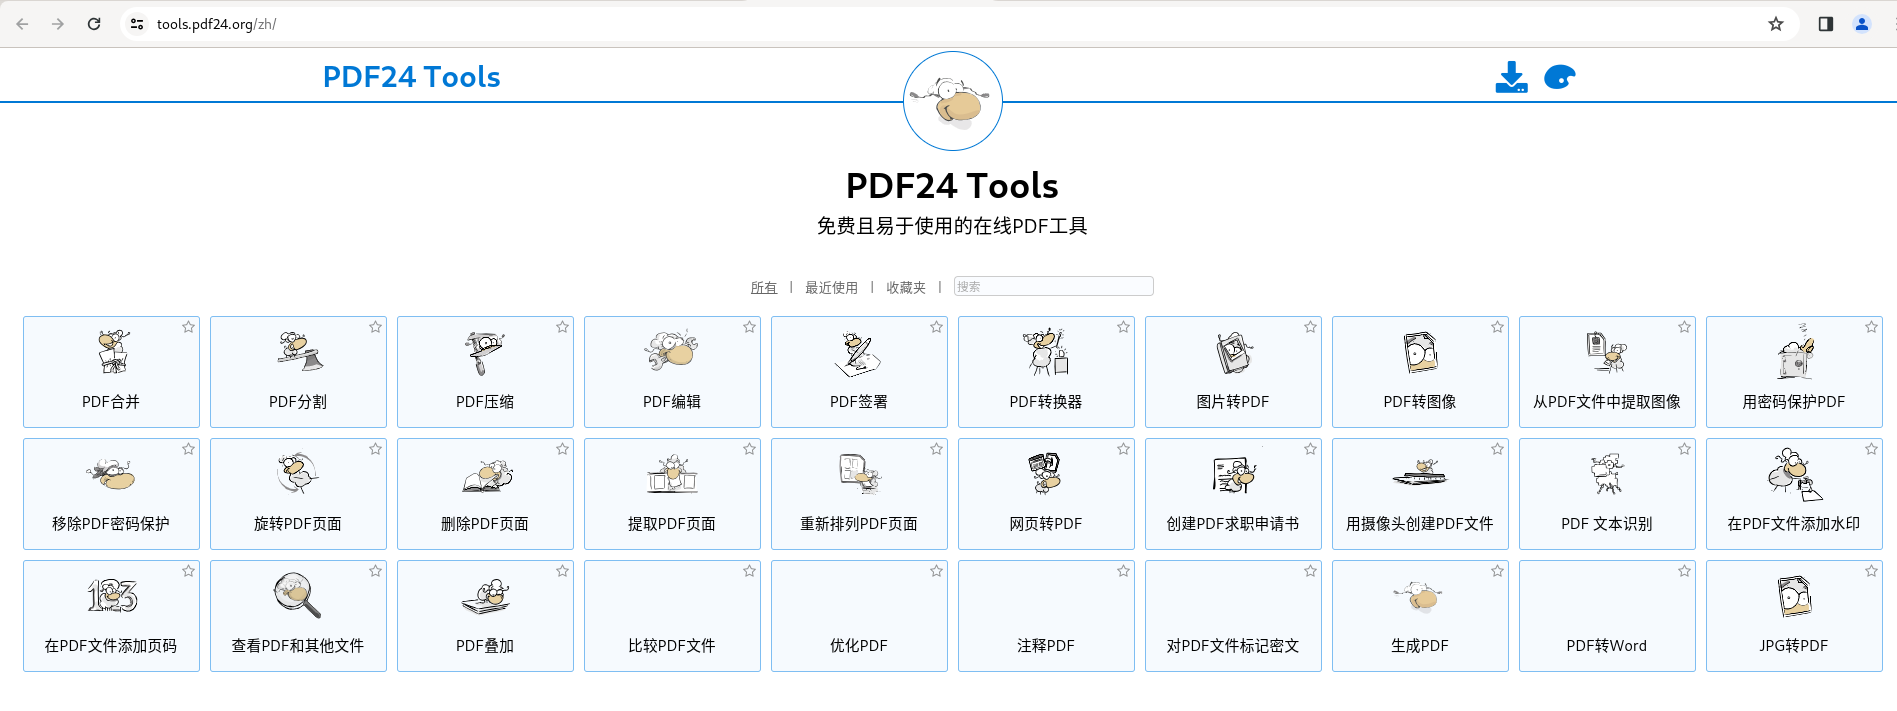Open the 重新排列PDF页面 tool icon
The height and width of the screenshot is (711, 1897).
coord(859,474)
